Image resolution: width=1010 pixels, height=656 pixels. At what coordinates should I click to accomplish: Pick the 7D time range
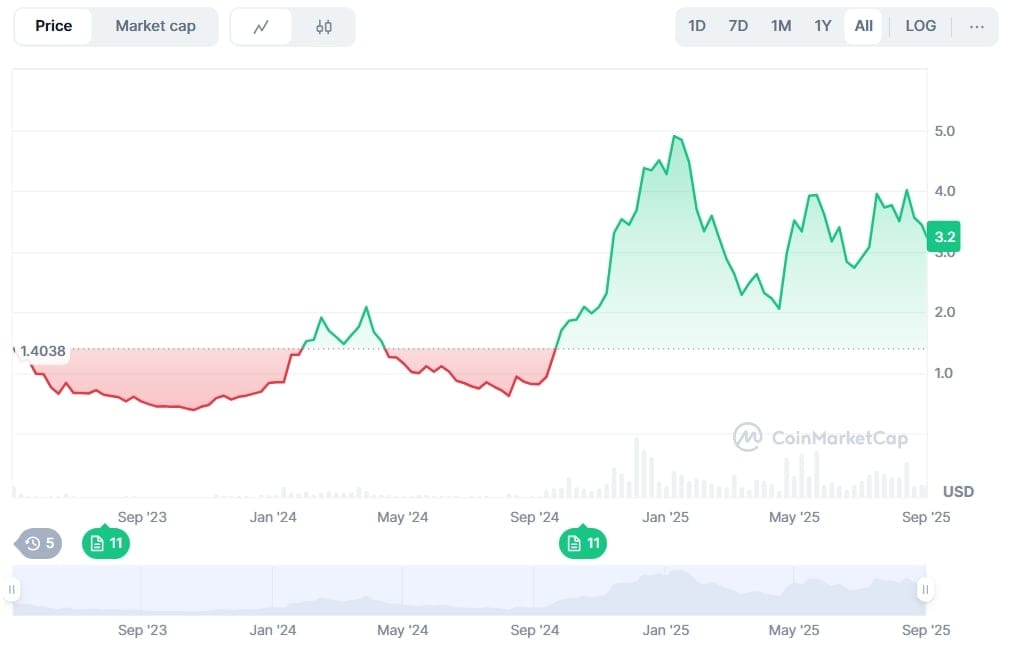(738, 26)
